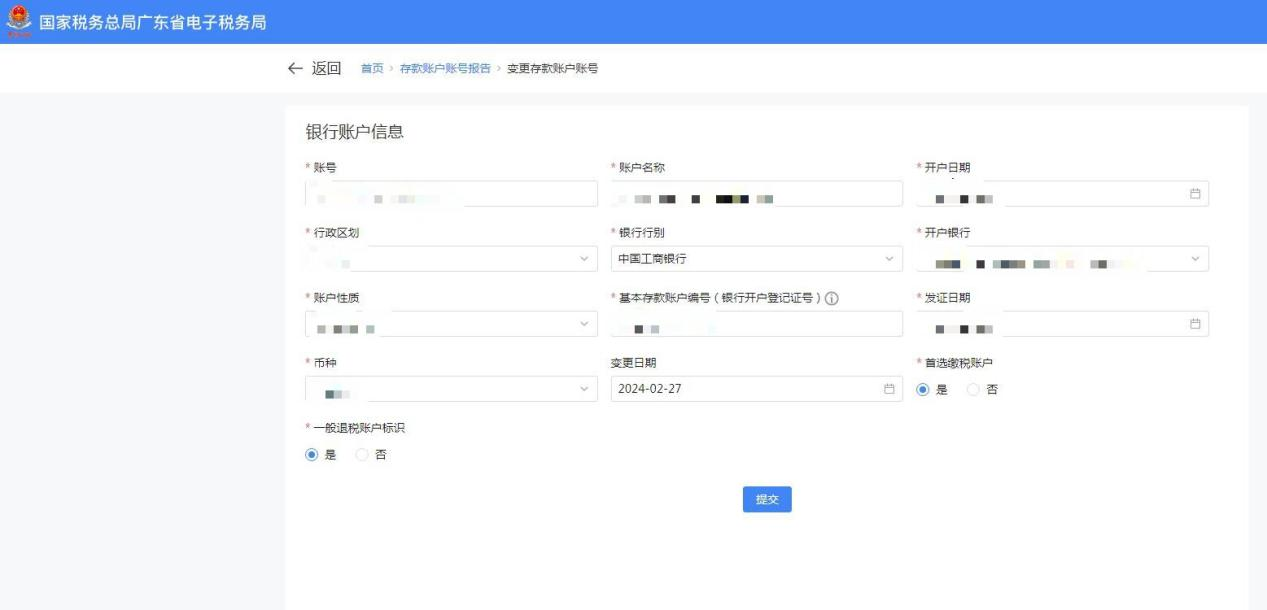Select 是 for 一般退税账户标识
The image size is (1267, 610).
[x=313, y=455]
